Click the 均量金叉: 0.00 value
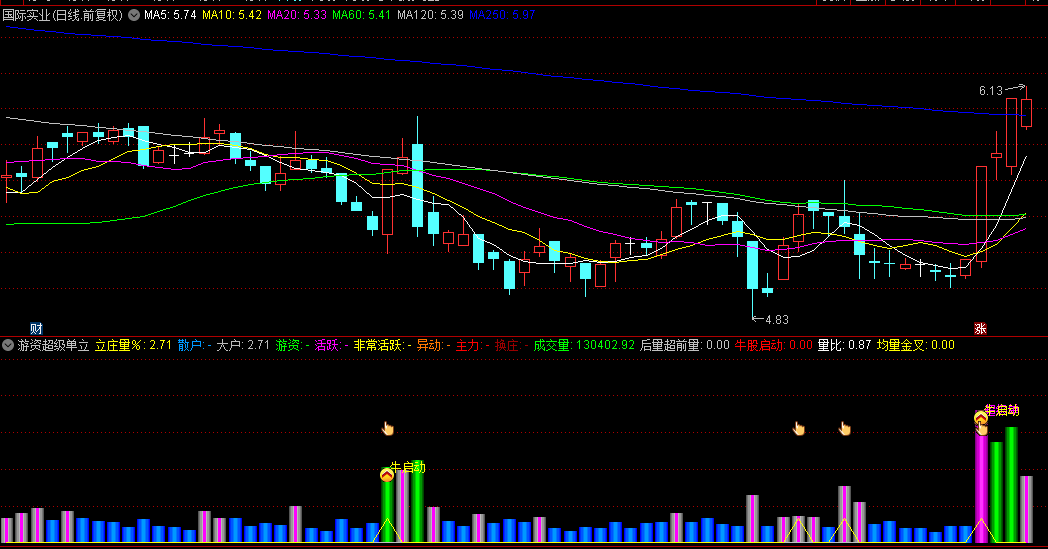Viewport: 1048px width, 549px height. pos(916,345)
